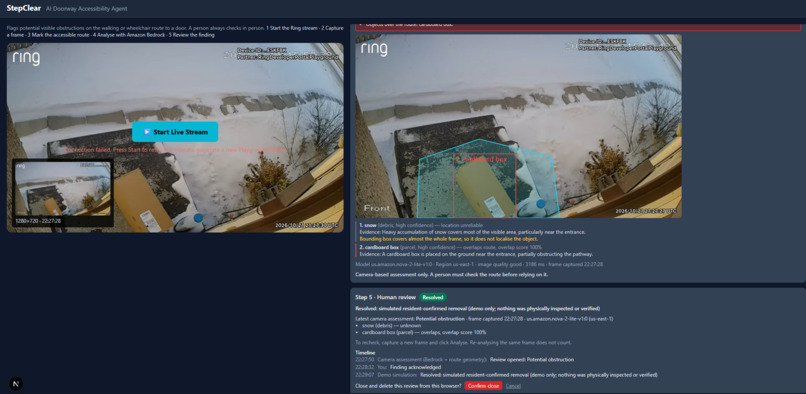Viewport: 806px width, 394px height.
Task: Click "Latest camera assessment: Potential obstruction" line
Action: coord(484,319)
